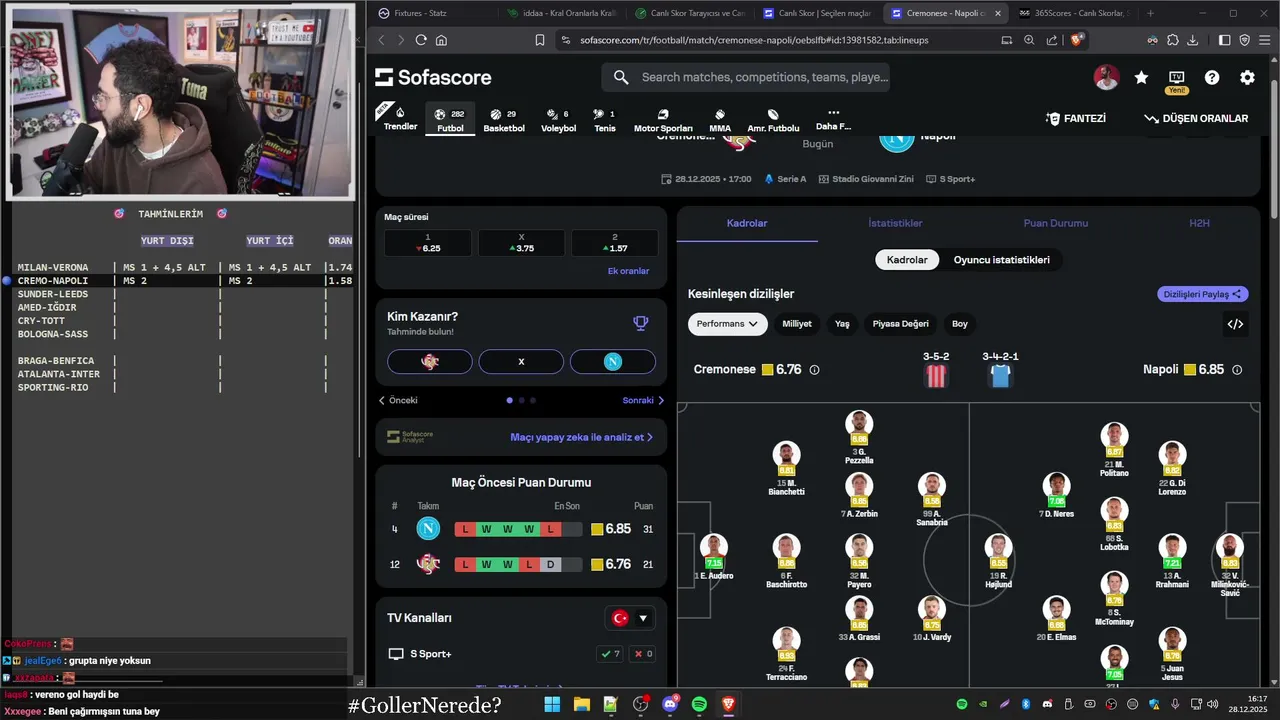The image size is (1280, 720).
Task: Click info icon next to Cremonese rating
Action: click(x=814, y=369)
